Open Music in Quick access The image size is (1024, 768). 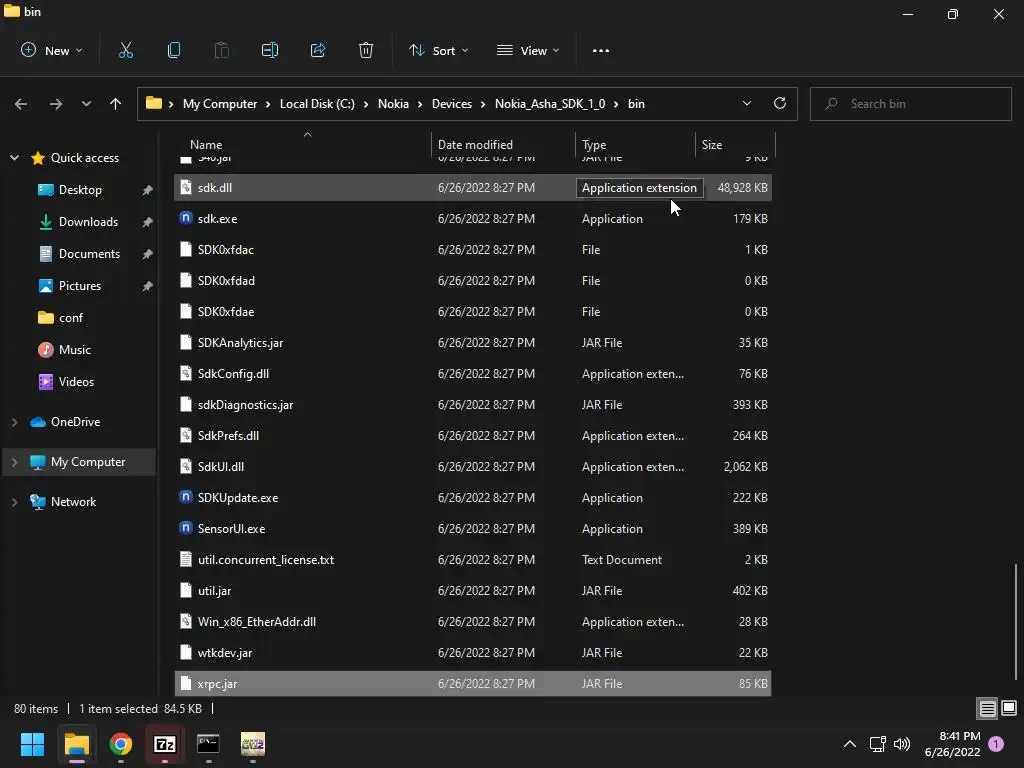pyautogui.click(x=74, y=349)
